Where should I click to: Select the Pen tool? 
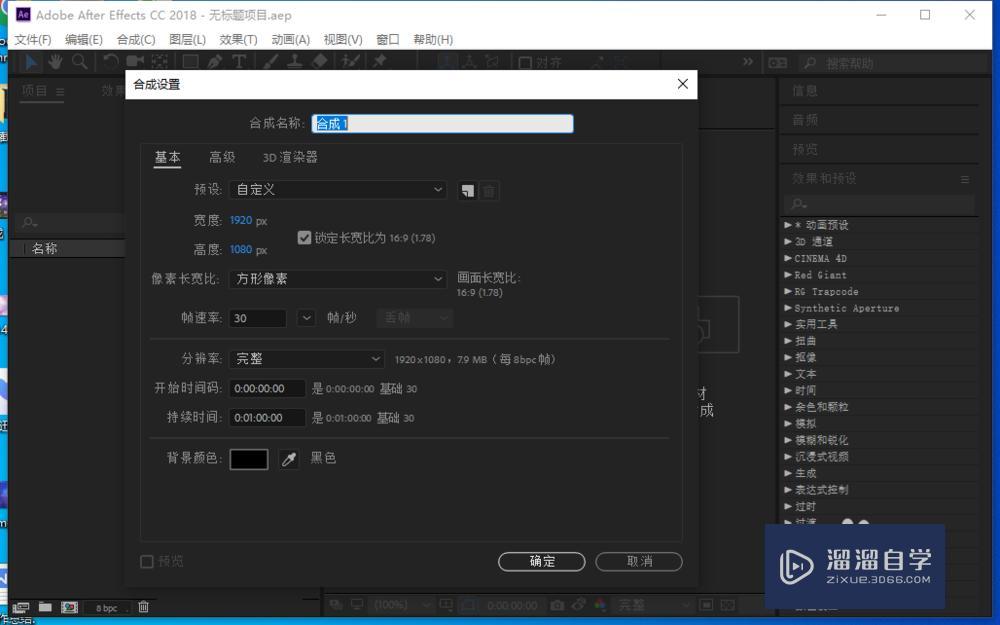215,62
